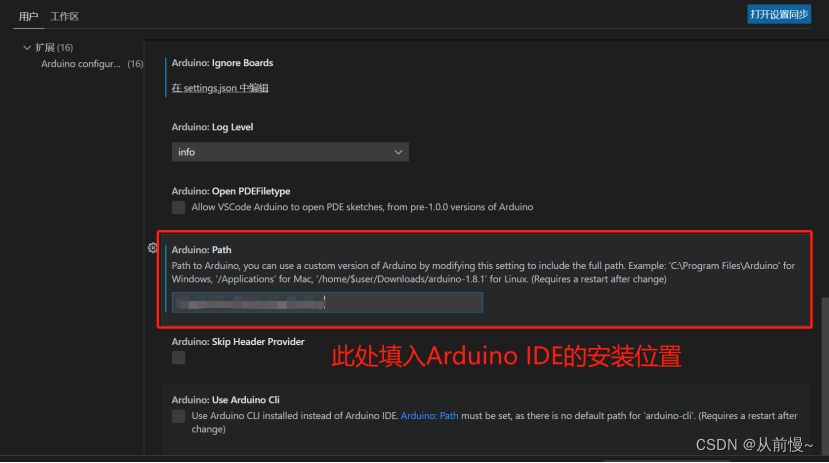Click the Arduino: Ignore Boards heading

(x=222, y=63)
